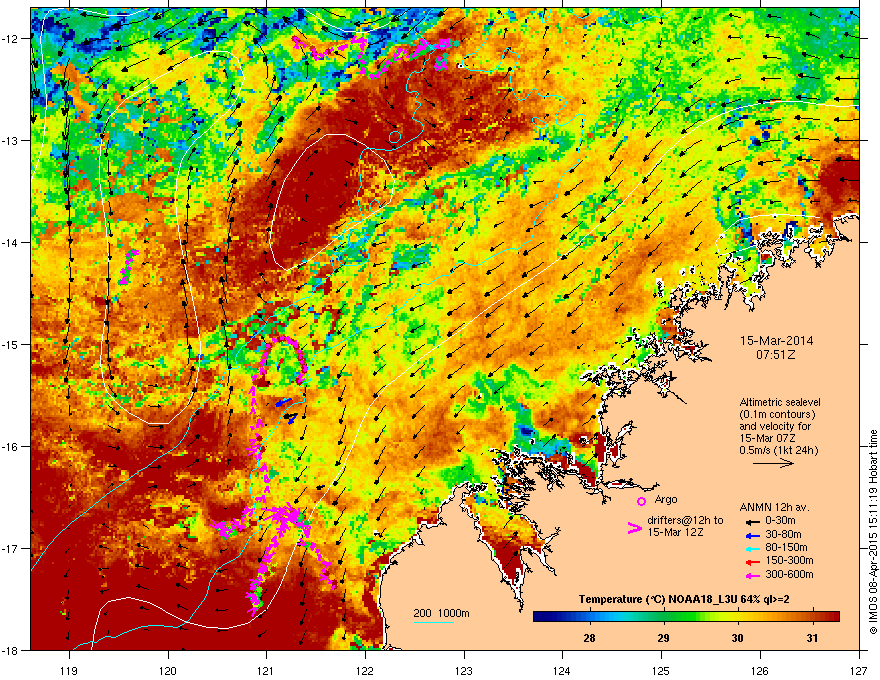The image size is (880, 680).
Task: Click the magenta drifter cluster near 119.6E -14.2
Action: [x=129, y=267]
